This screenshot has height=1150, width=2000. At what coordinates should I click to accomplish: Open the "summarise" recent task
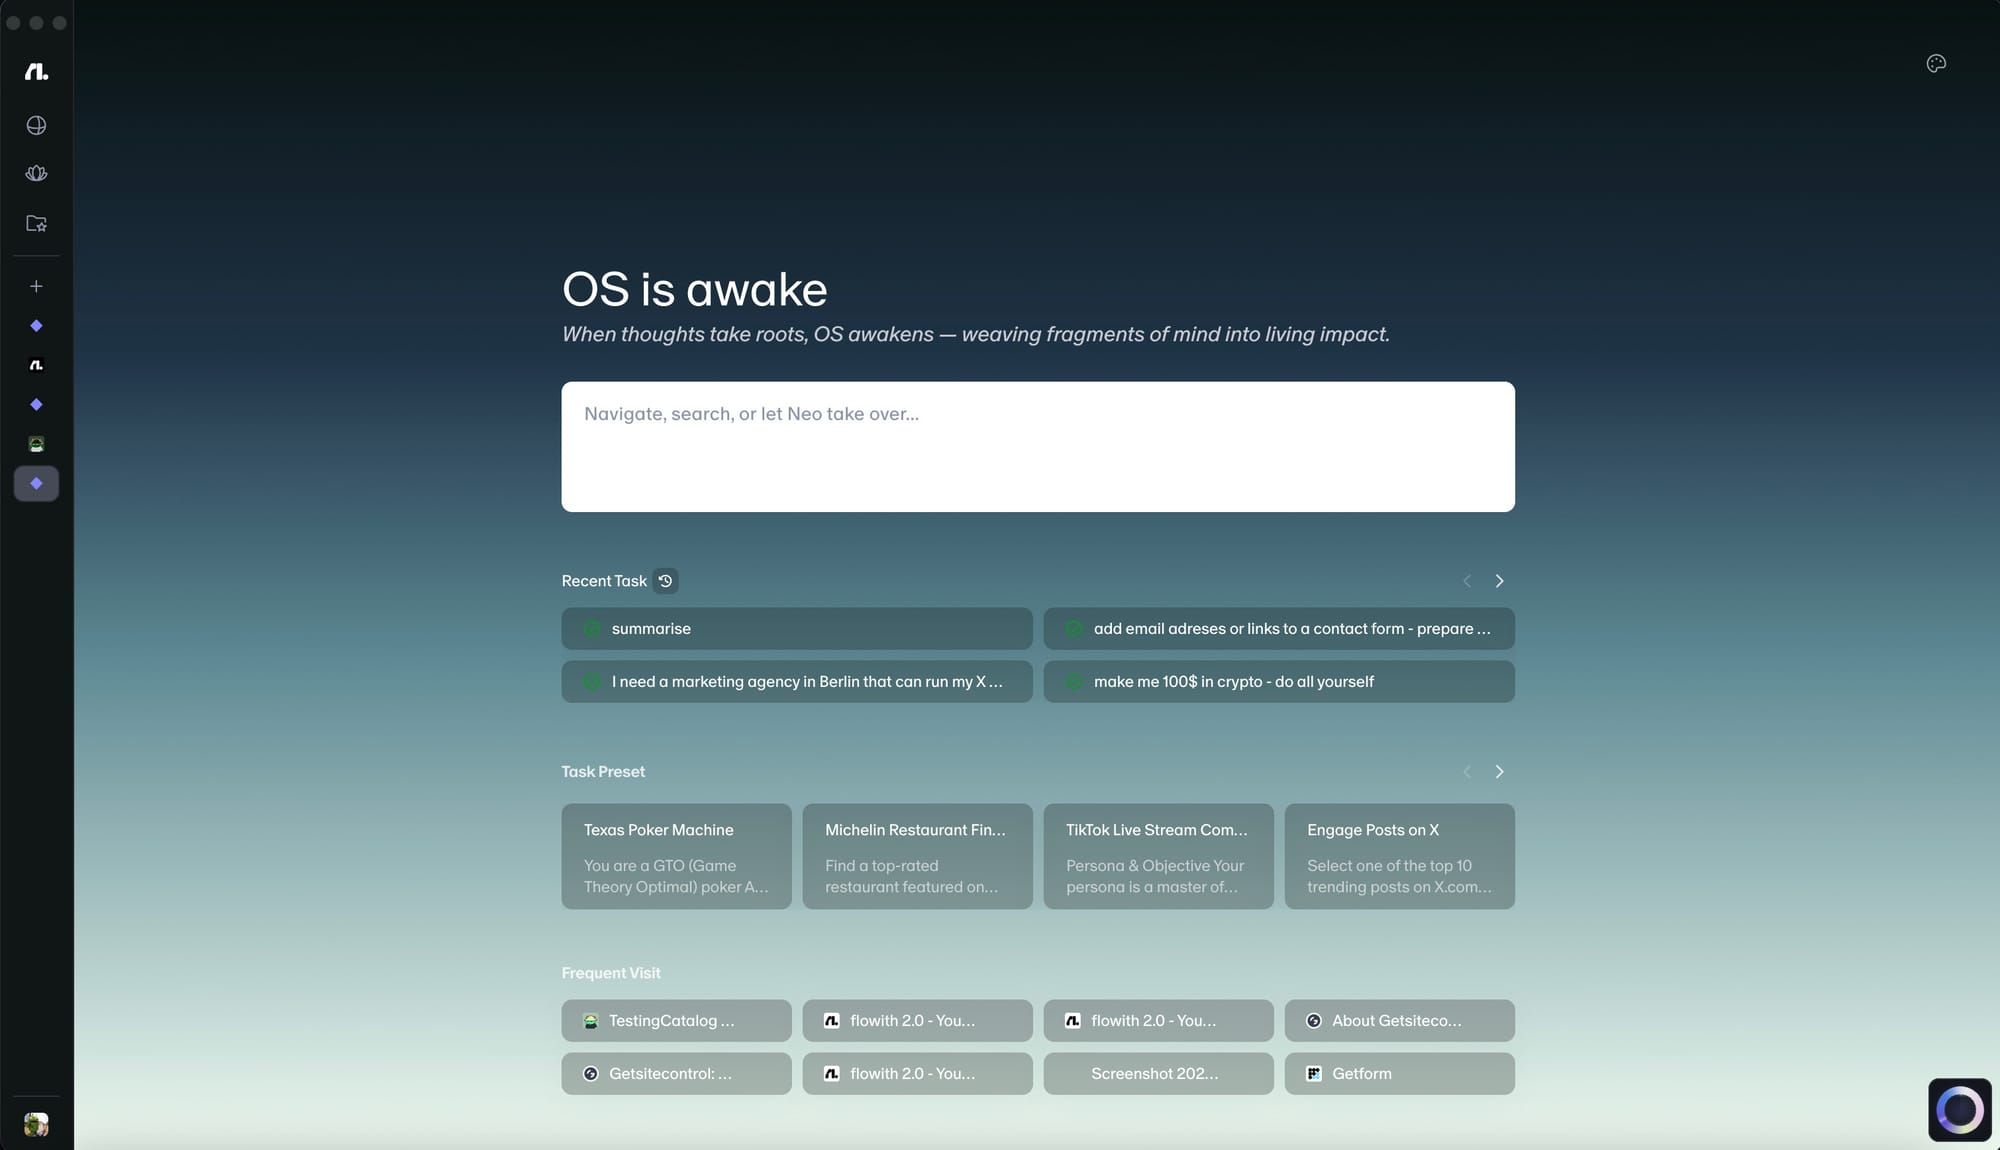796,629
